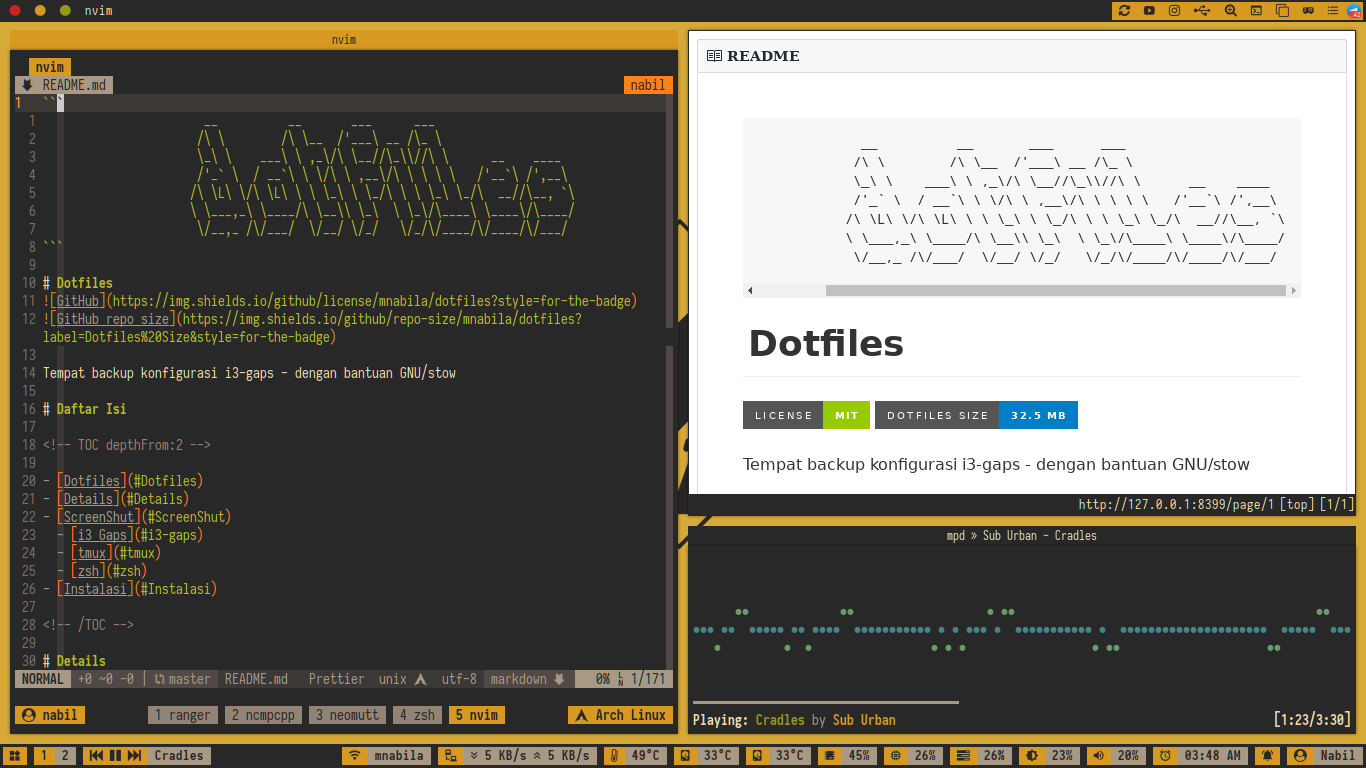Click utf-8 encoding in nvim statusline
The image size is (1366, 768).
coord(459,679)
